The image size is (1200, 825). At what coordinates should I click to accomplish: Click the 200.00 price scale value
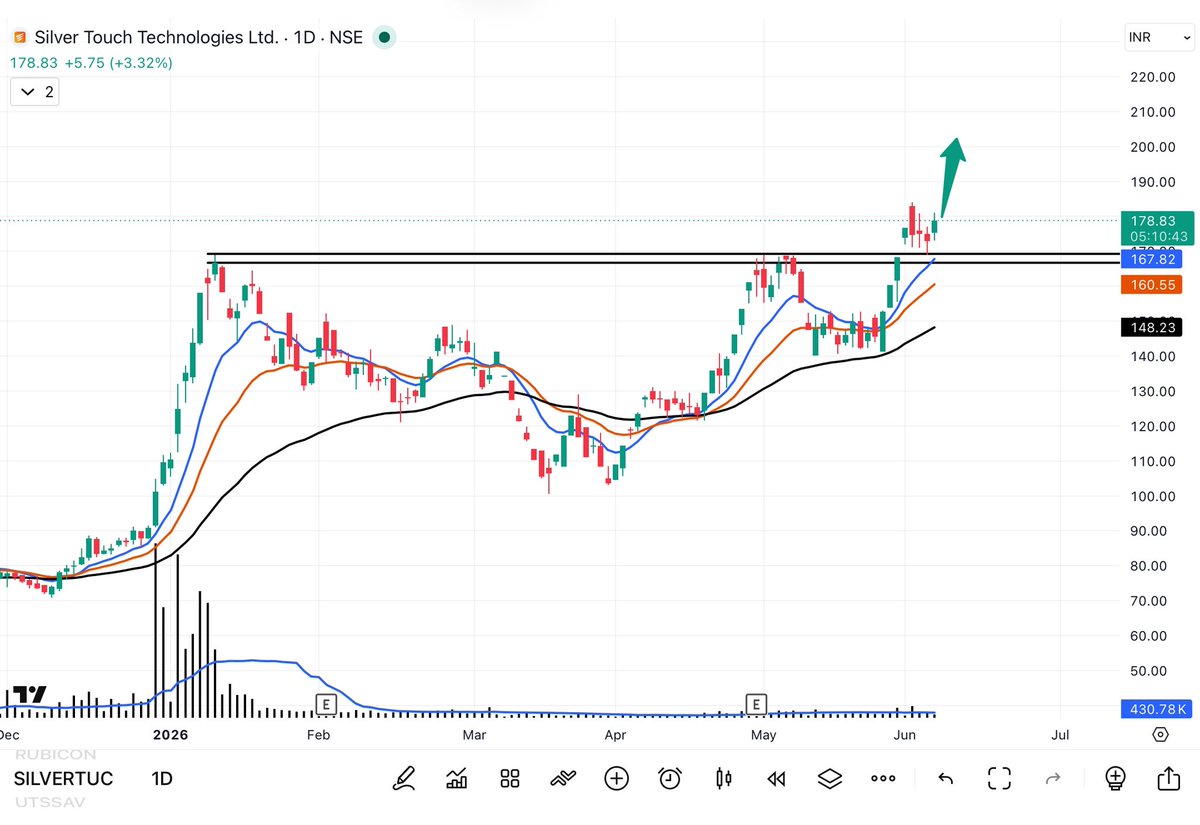(1153, 147)
